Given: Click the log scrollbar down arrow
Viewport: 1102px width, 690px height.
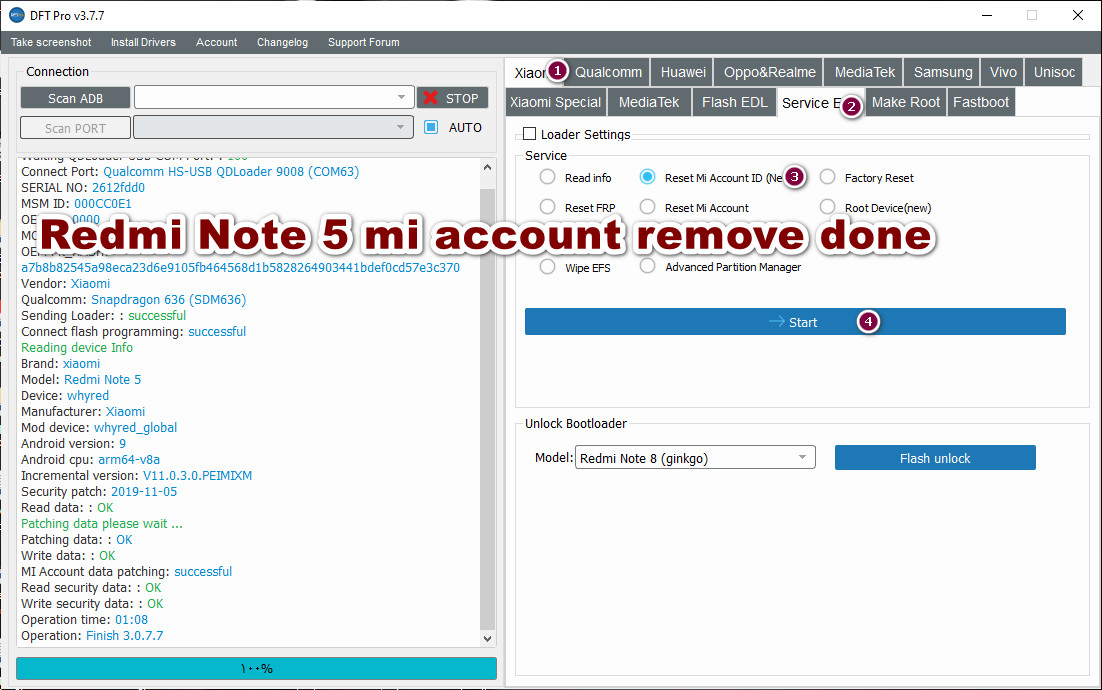Looking at the screenshot, I should point(487,638).
